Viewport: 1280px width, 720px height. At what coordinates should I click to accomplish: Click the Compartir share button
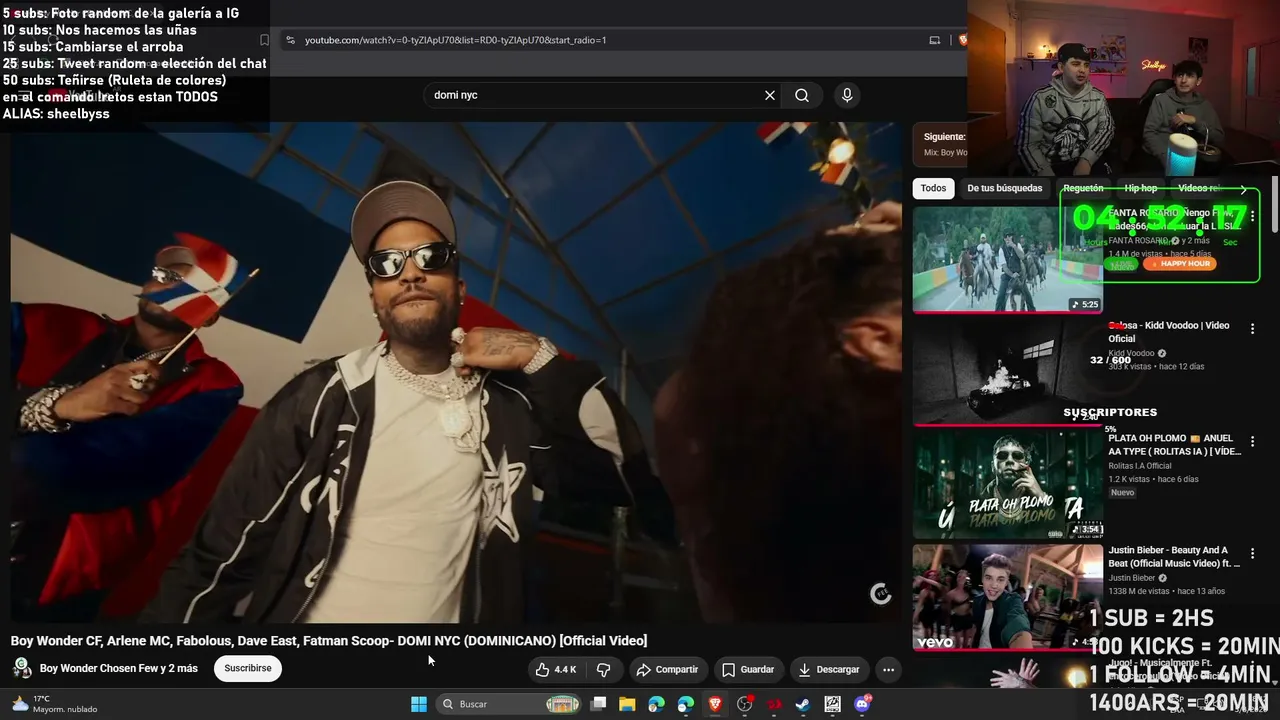coord(667,670)
